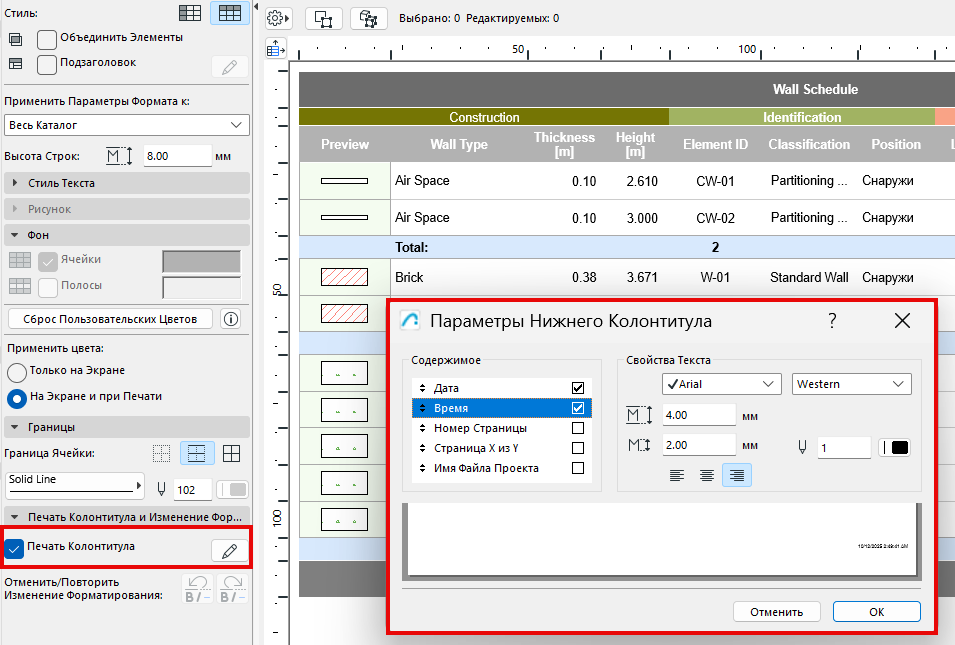Open the settings gear at top toolbar
Image resolution: width=955 pixels, height=645 pixels.
pos(277,18)
